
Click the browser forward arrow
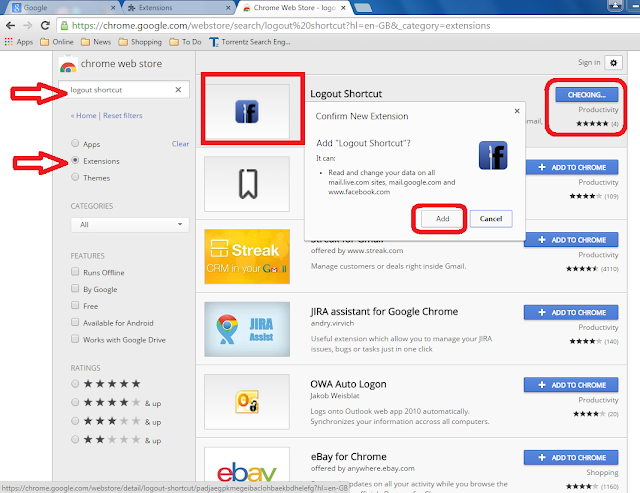28,26
